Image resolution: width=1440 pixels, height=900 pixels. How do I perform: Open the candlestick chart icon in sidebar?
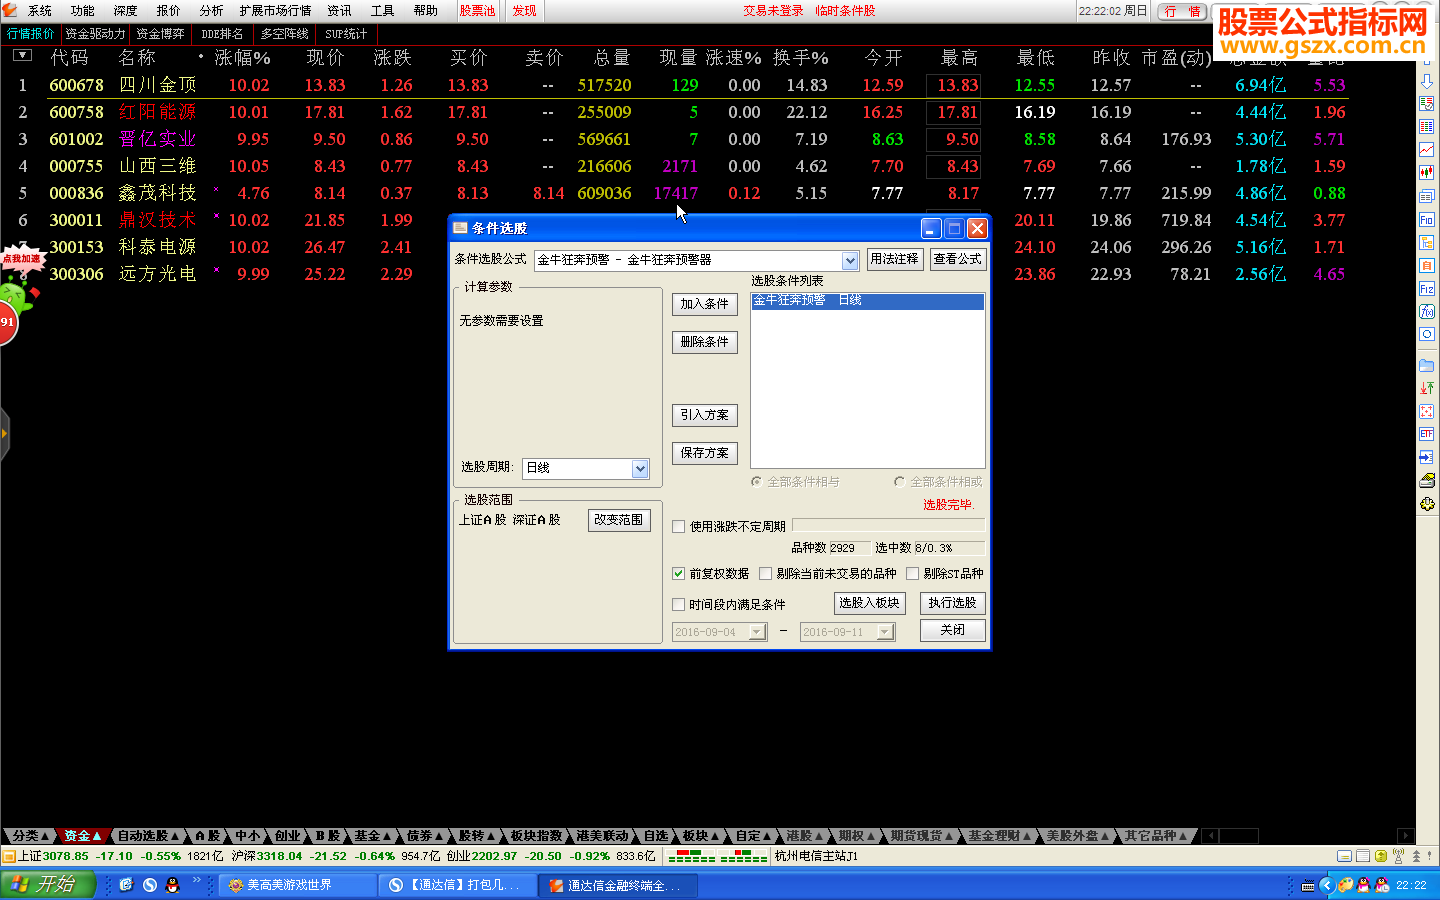[1427, 173]
